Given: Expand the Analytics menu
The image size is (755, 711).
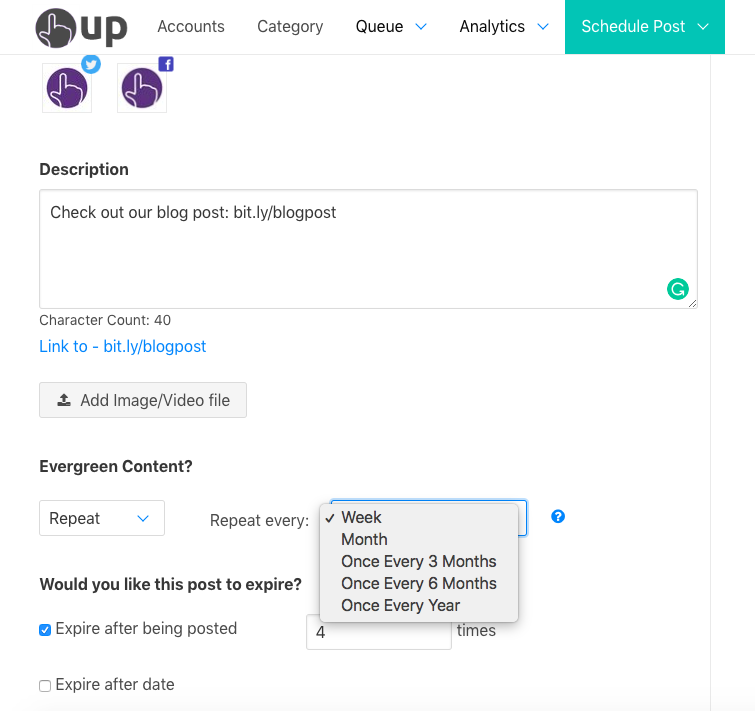Looking at the screenshot, I should coord(504,27).
